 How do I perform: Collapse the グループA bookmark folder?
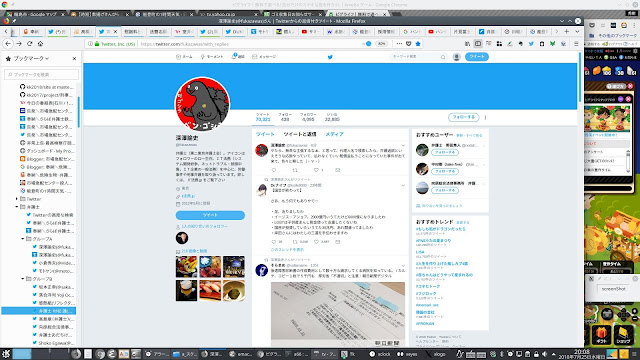[23, 239]
